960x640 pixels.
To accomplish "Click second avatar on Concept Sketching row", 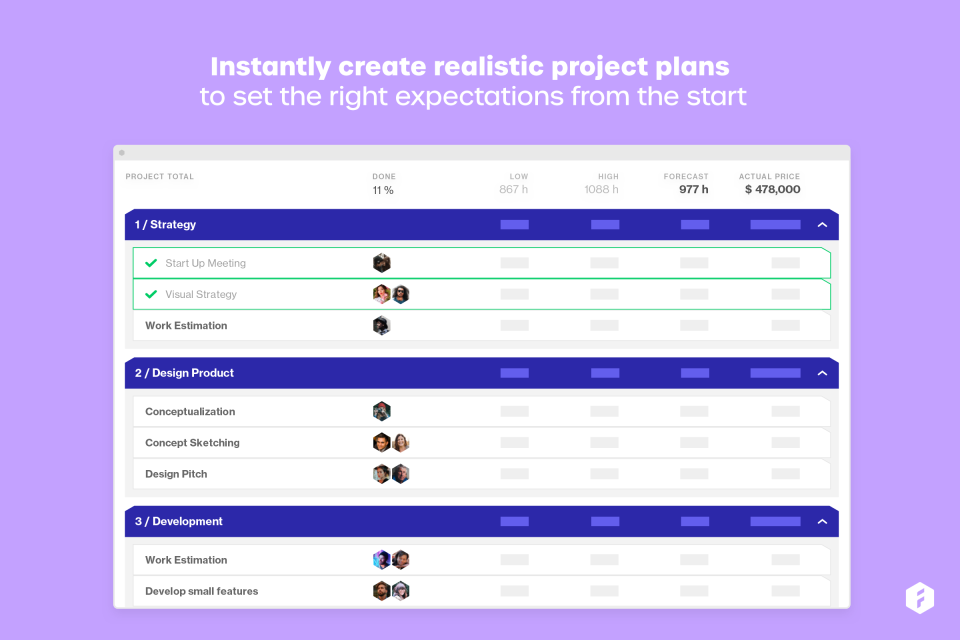I will point(401,442).
